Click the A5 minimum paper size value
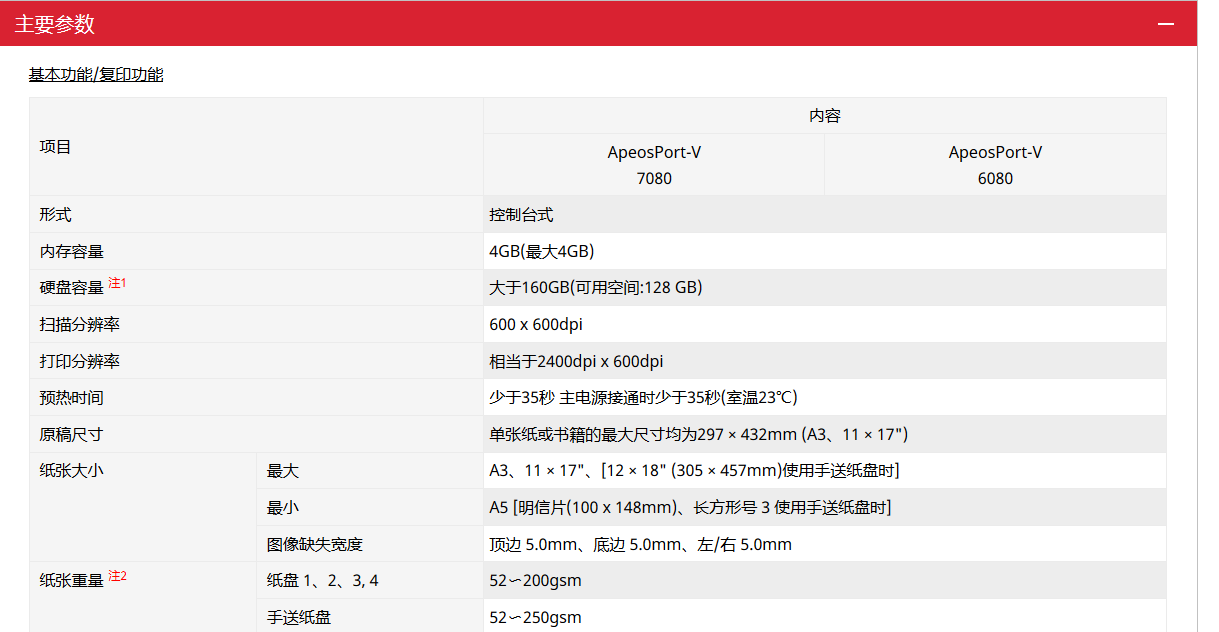 (690, 508)
